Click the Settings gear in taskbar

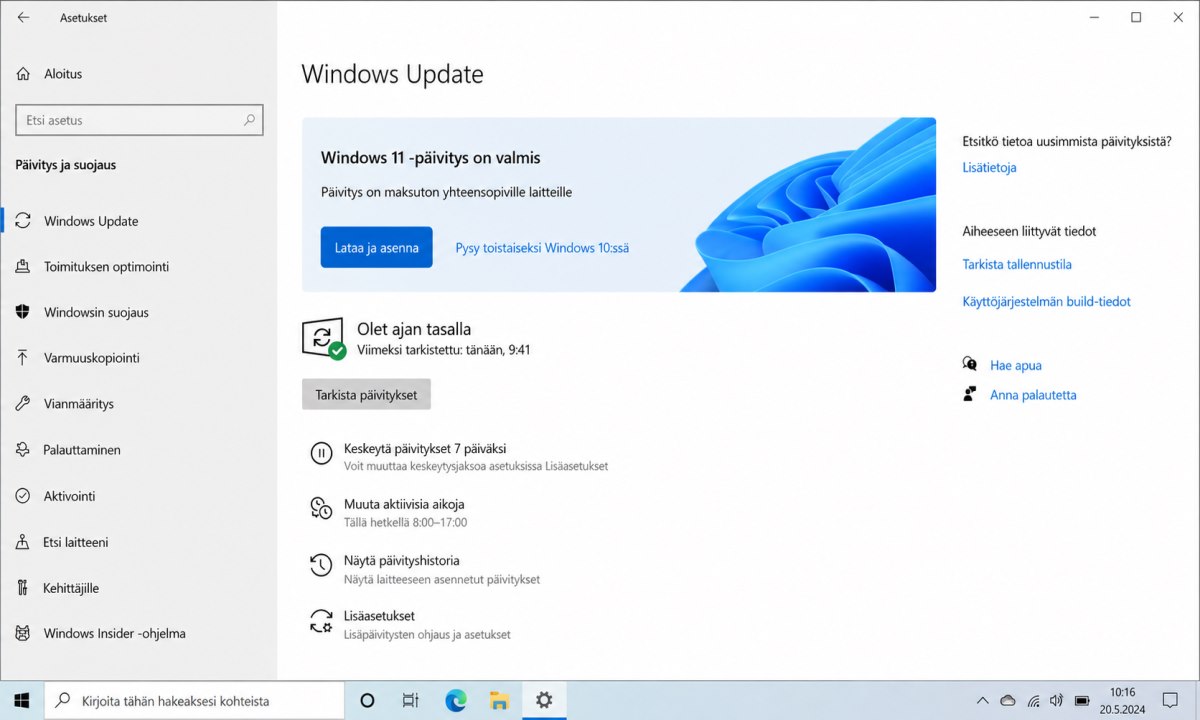pyautogui.click(x=544, y=701)
